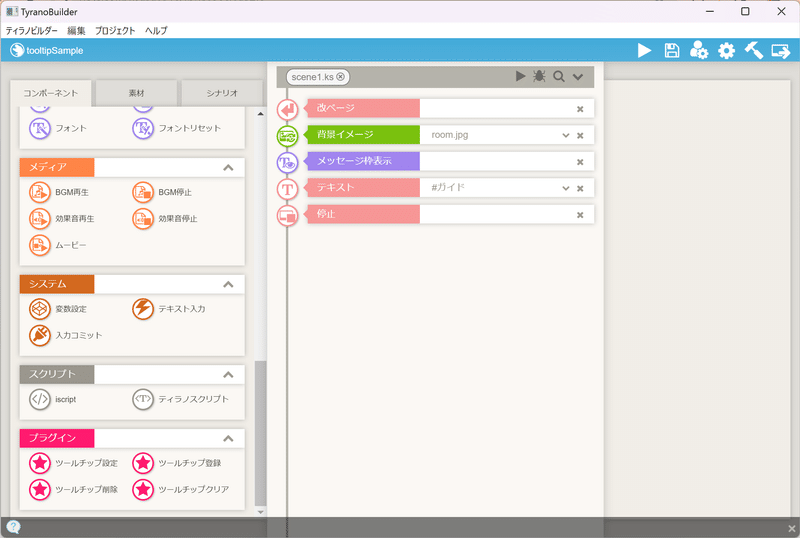800x538 pixels.
Task: Expand the テキスト row dropdown
Action: [x=565, y=188]
